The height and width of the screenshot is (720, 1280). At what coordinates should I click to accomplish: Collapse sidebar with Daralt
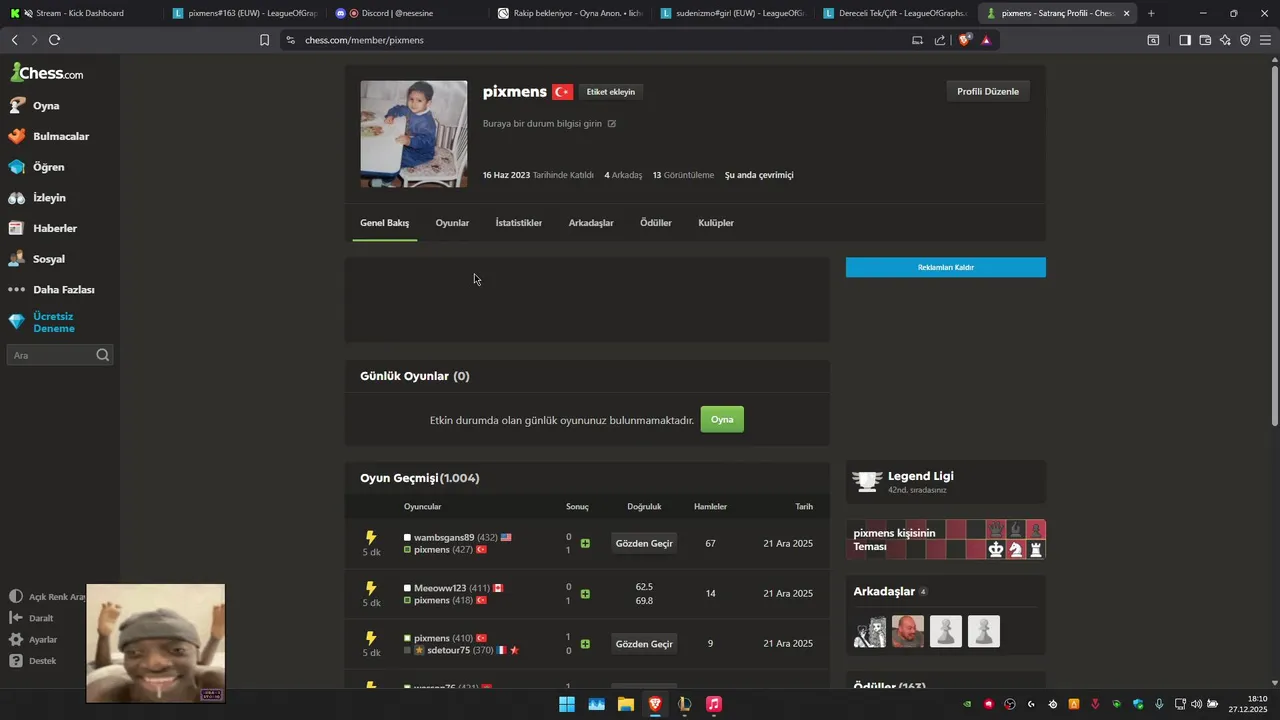[x=32, y=618]
